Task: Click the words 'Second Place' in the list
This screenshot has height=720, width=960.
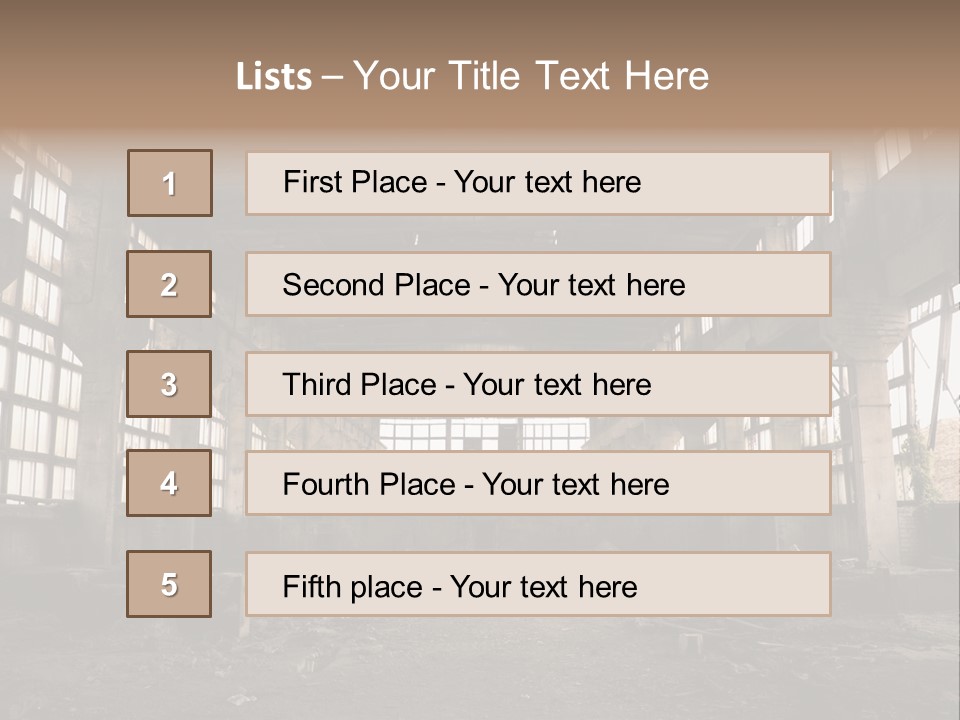Action: [x=377, y=285]
